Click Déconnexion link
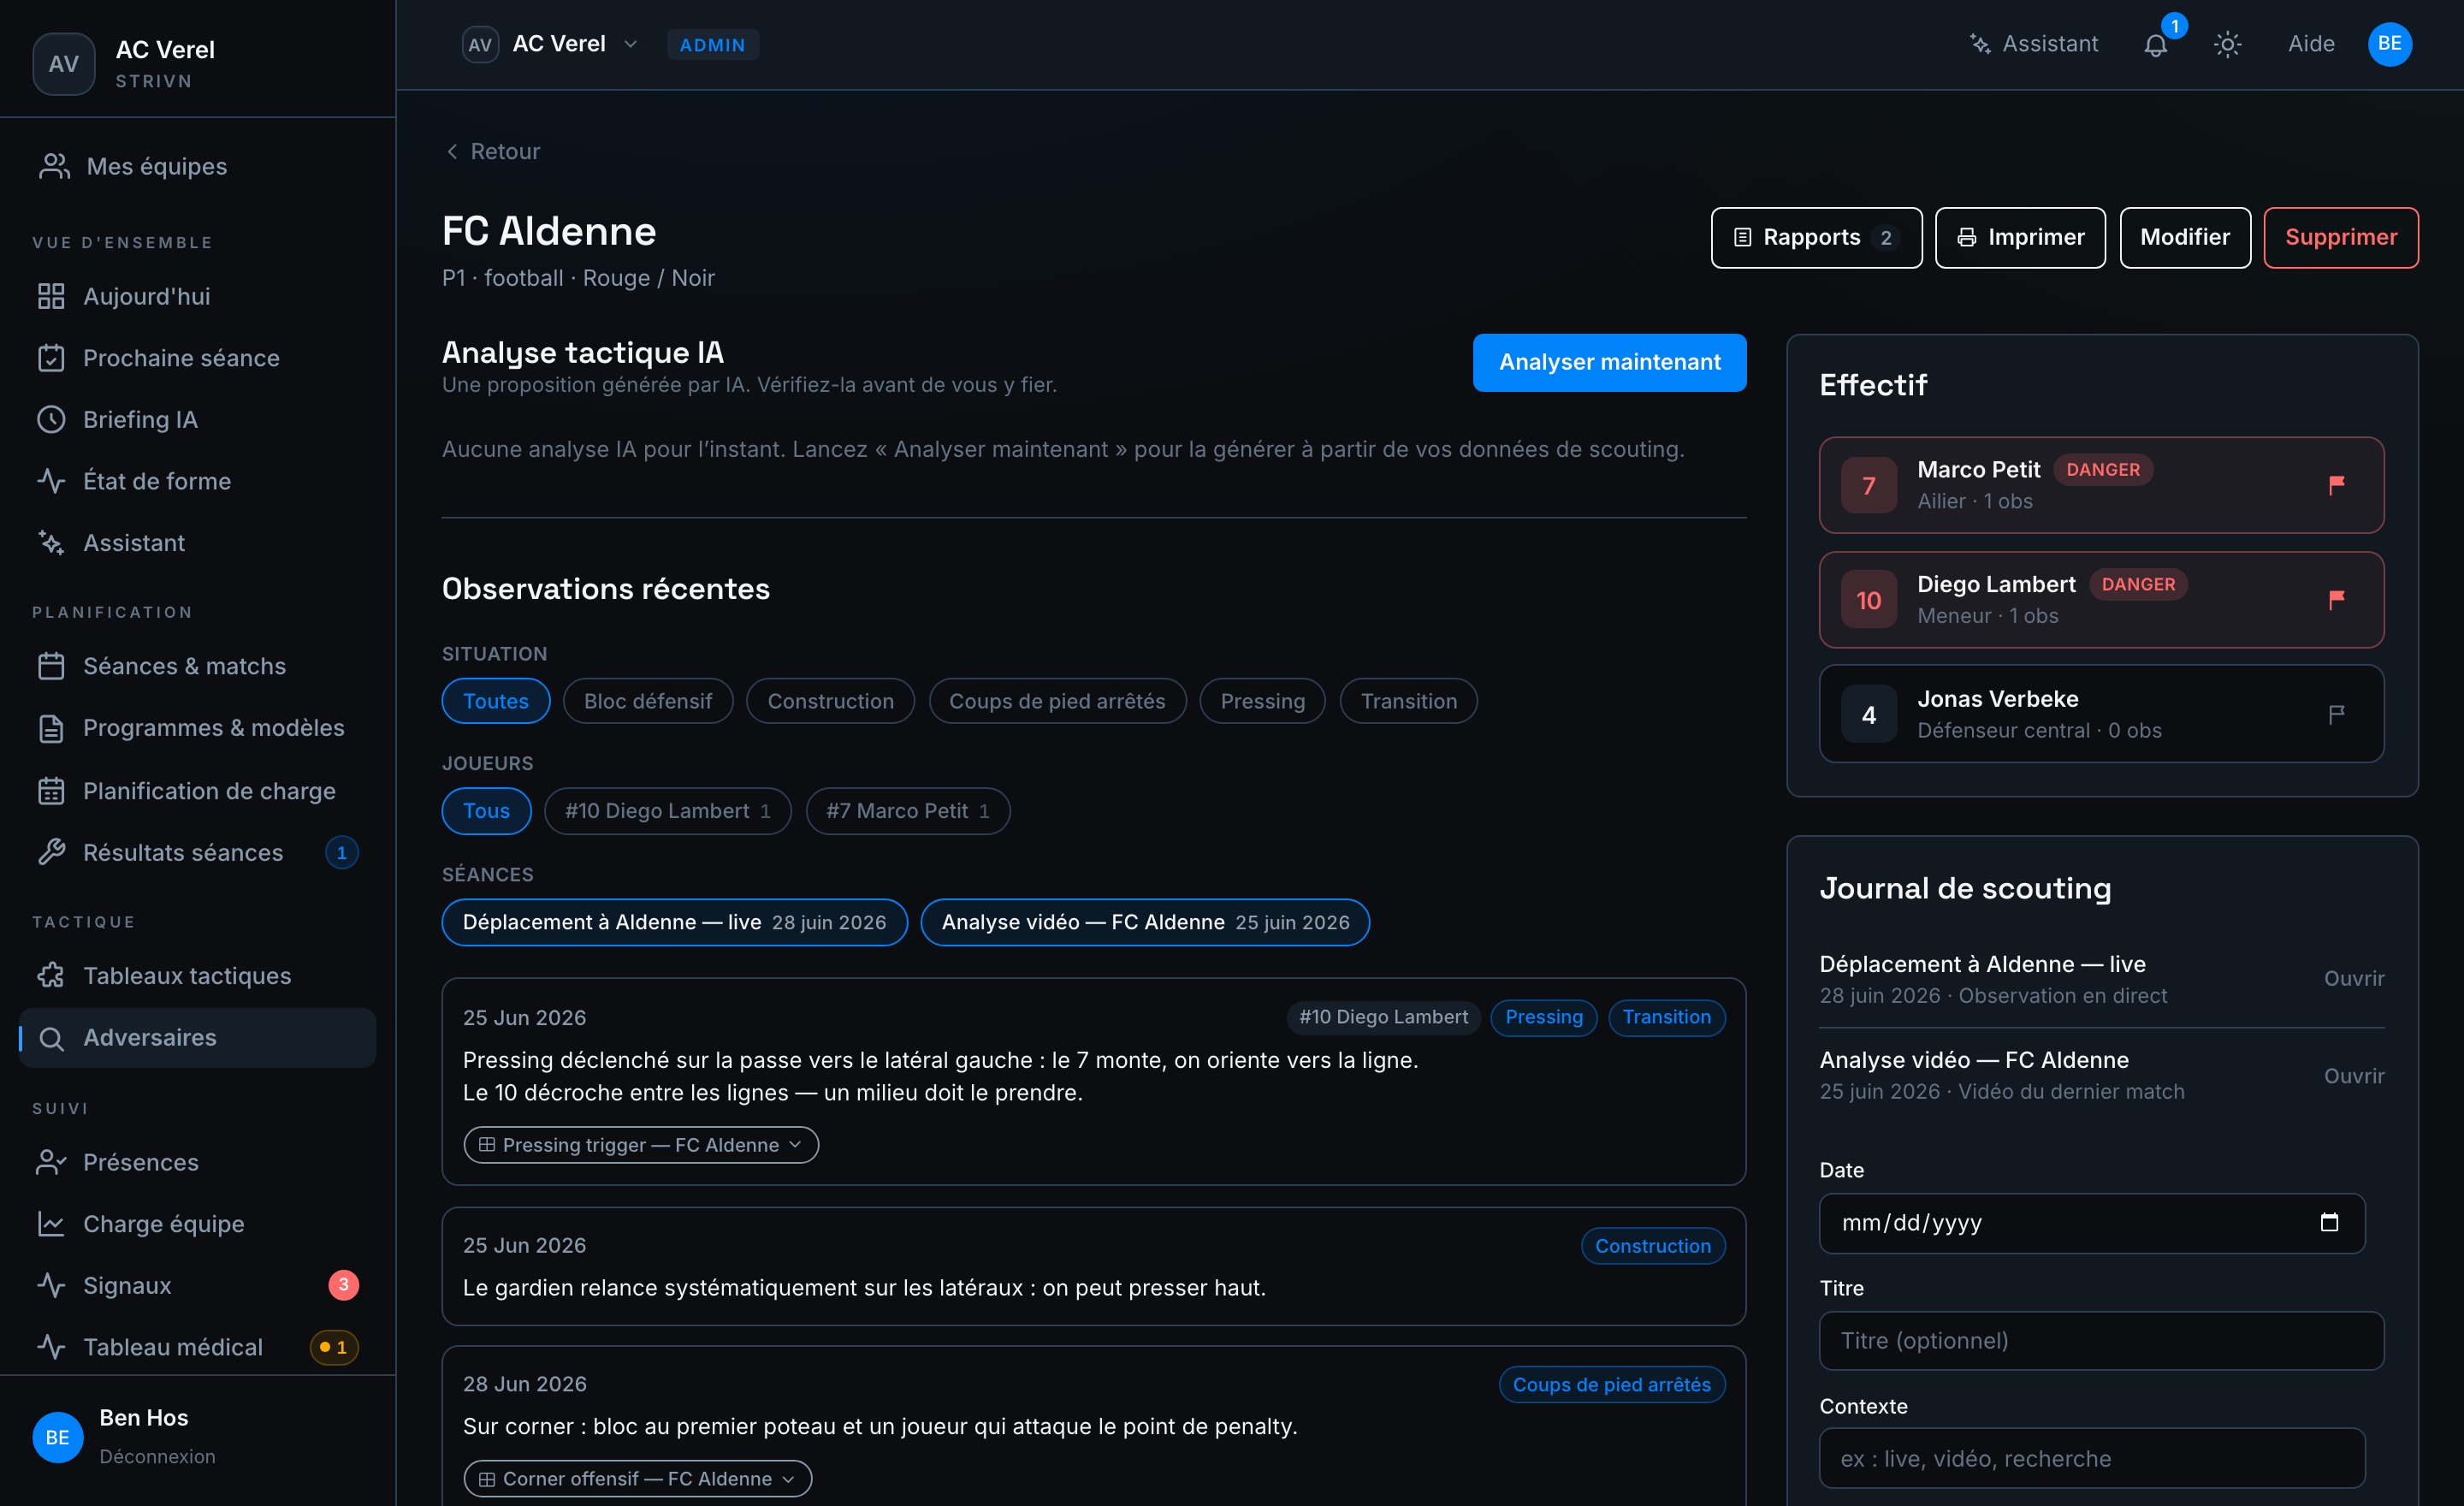2464x1506 pixels. coord(157,1456)
